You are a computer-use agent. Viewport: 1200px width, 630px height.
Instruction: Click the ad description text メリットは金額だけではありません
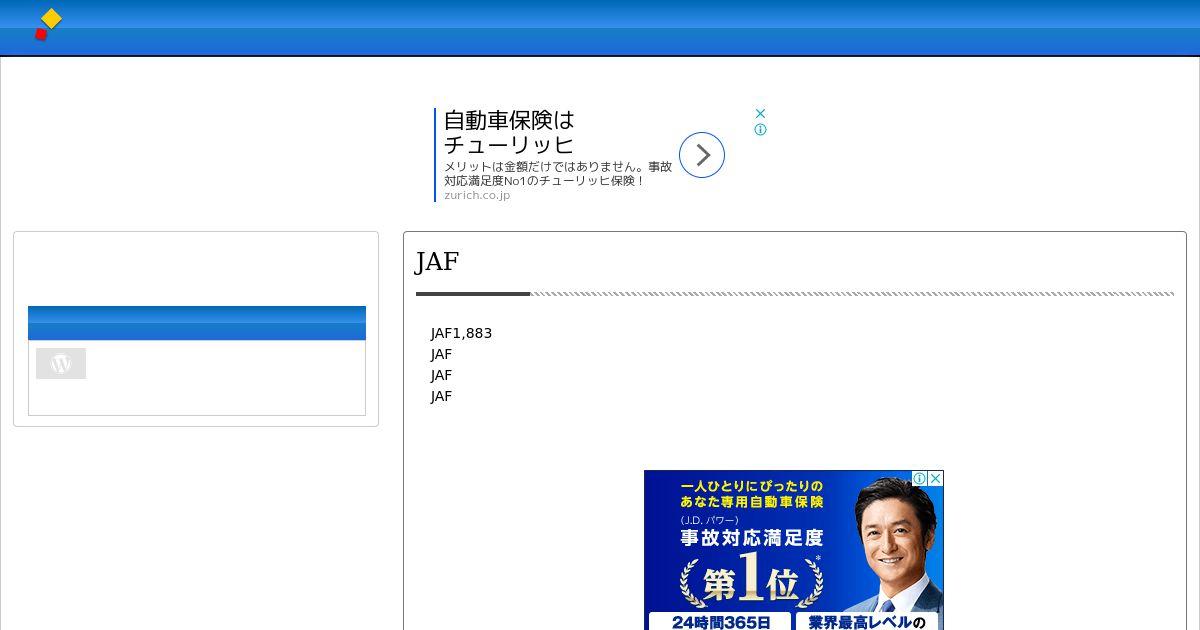point(558,174)
